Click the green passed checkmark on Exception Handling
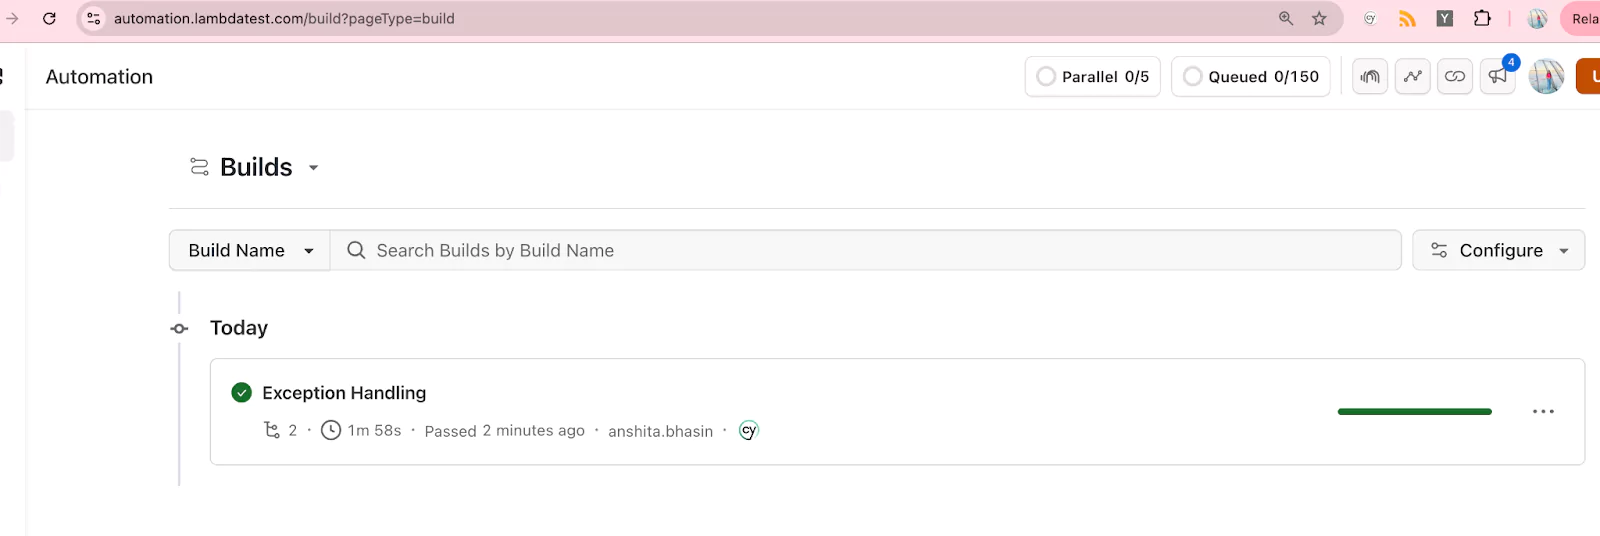 pos(241,393)
